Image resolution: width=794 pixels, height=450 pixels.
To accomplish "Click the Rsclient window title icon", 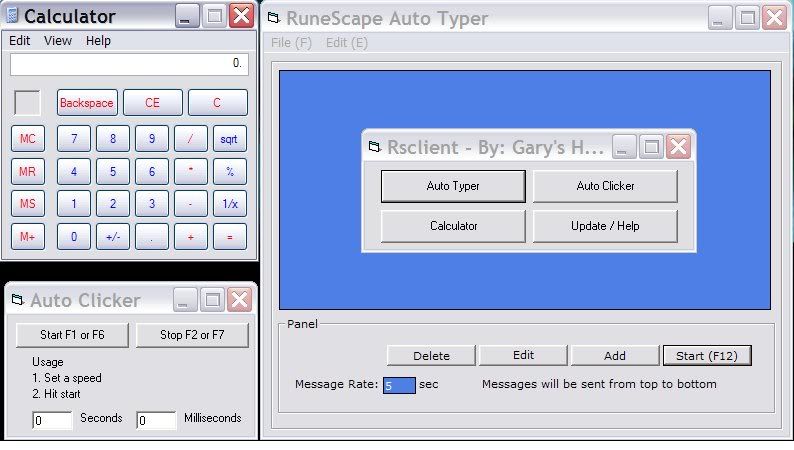I will [374, 147].
